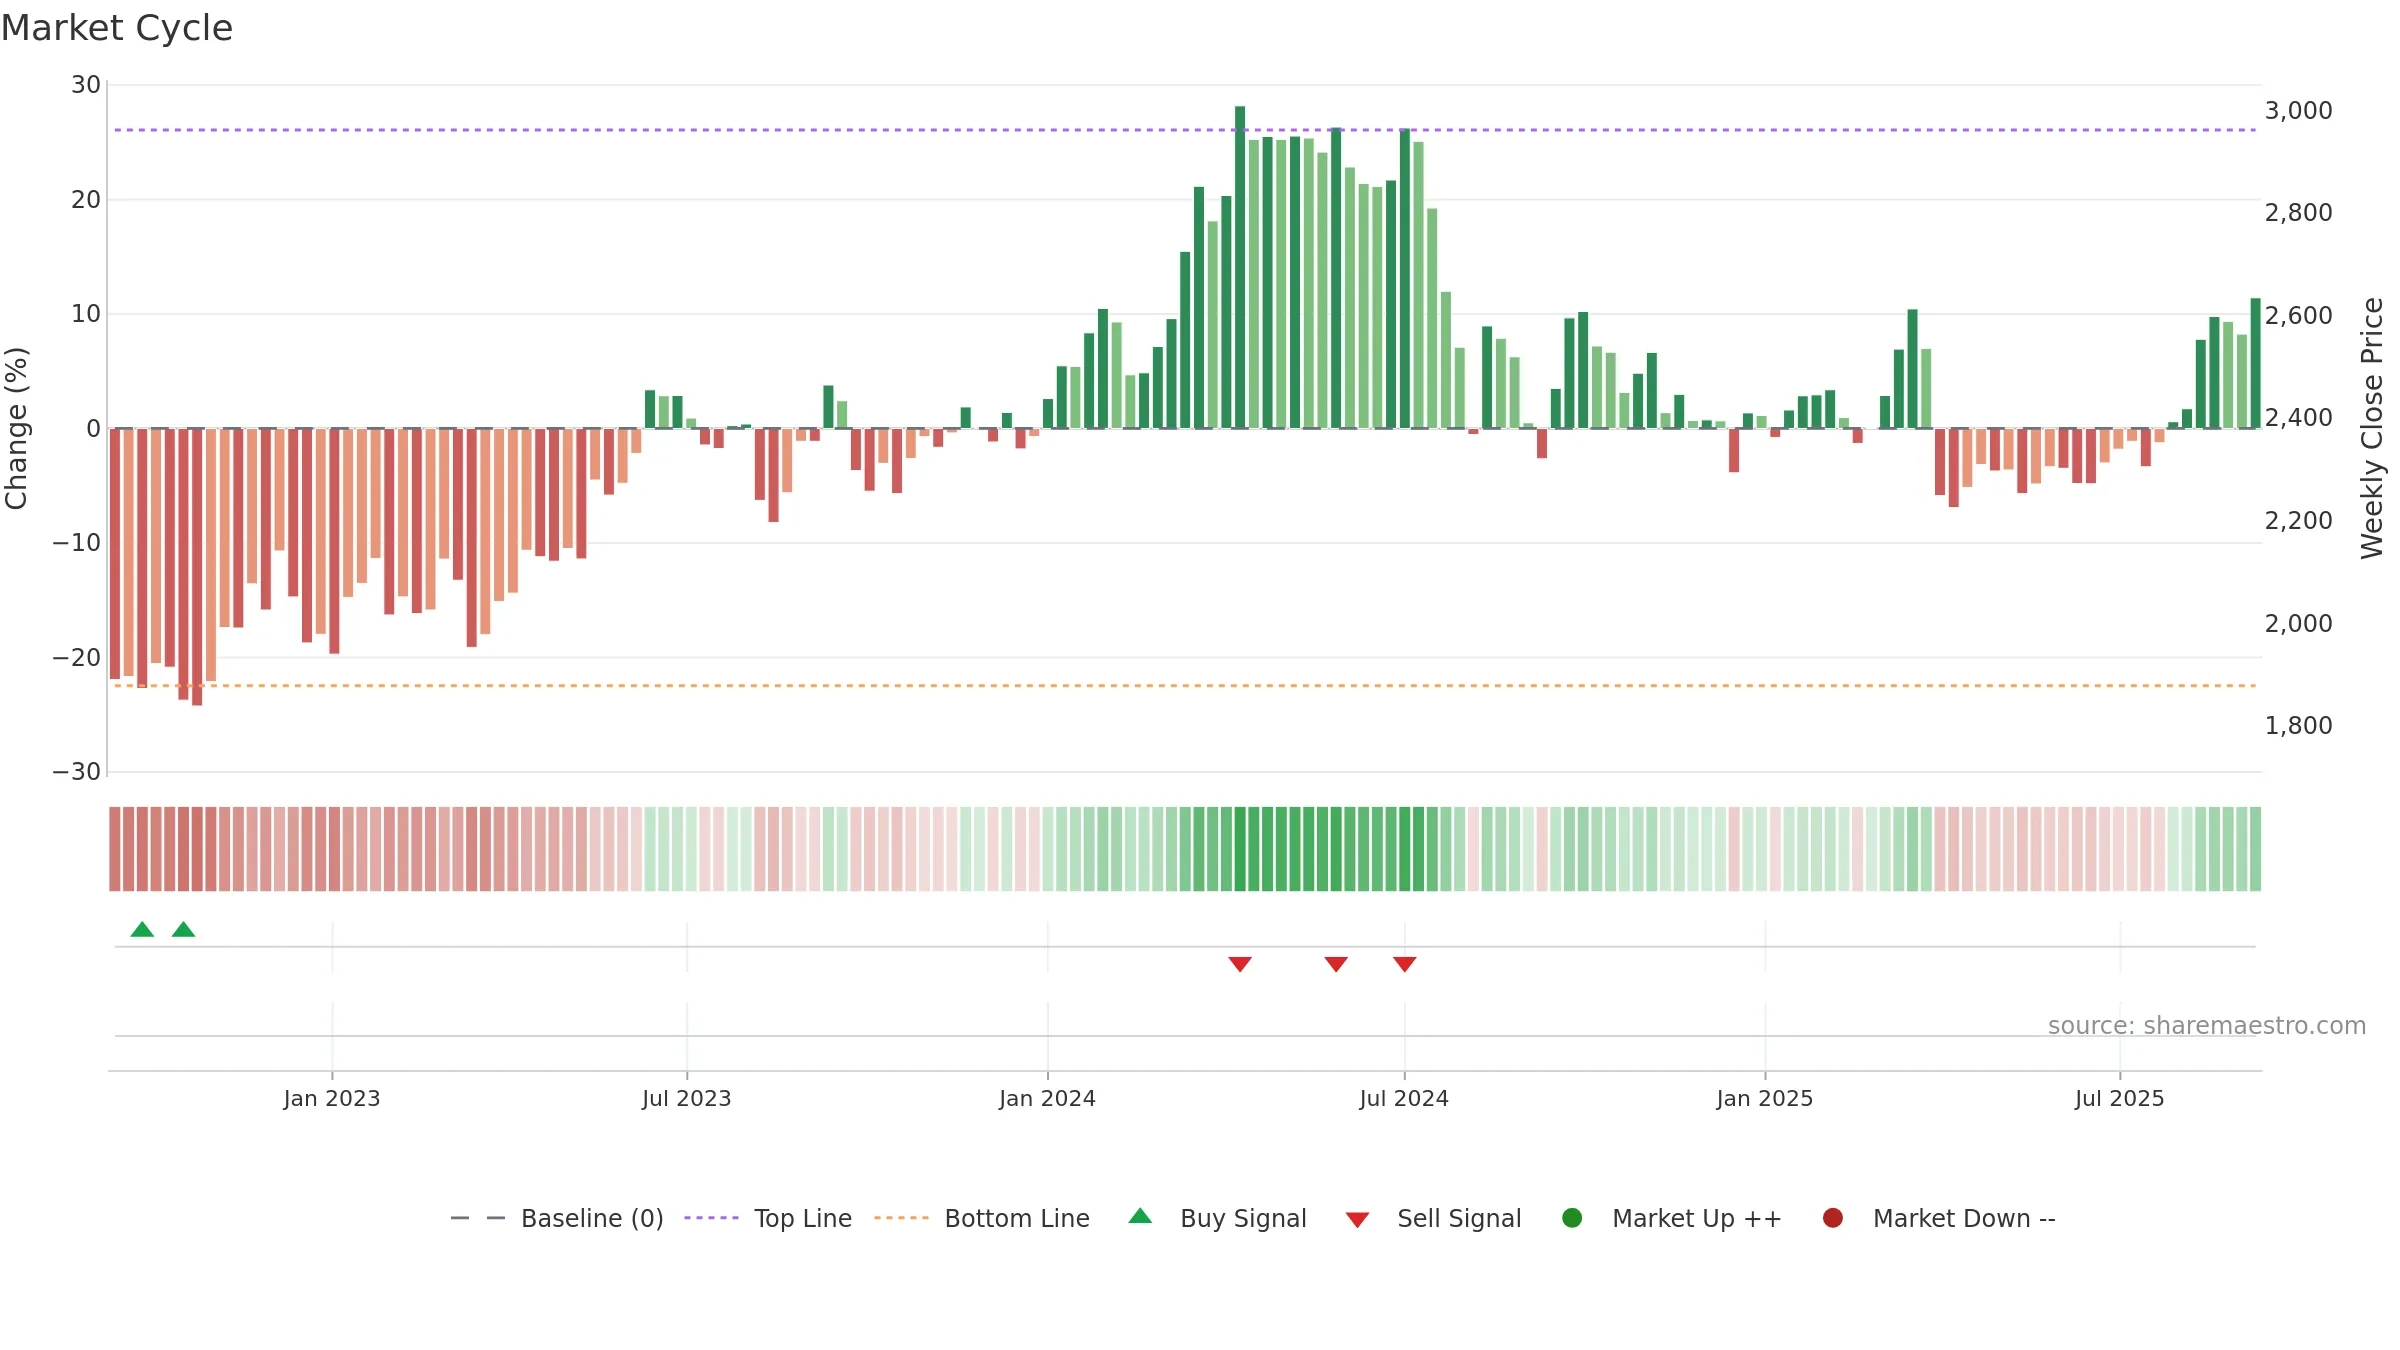Click the Jan 2025 axis label

click(x=1765, y=1098)
